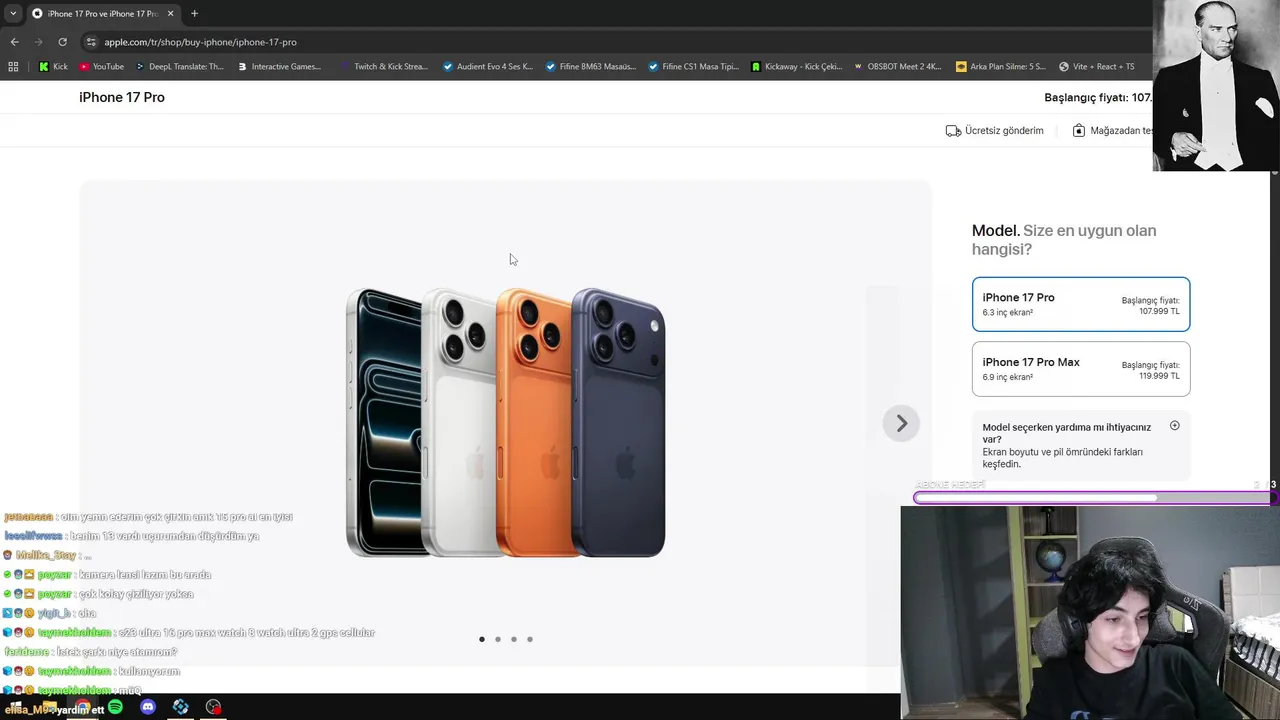
Task: Select third gallery pagination dot
Action: point(514,639)
